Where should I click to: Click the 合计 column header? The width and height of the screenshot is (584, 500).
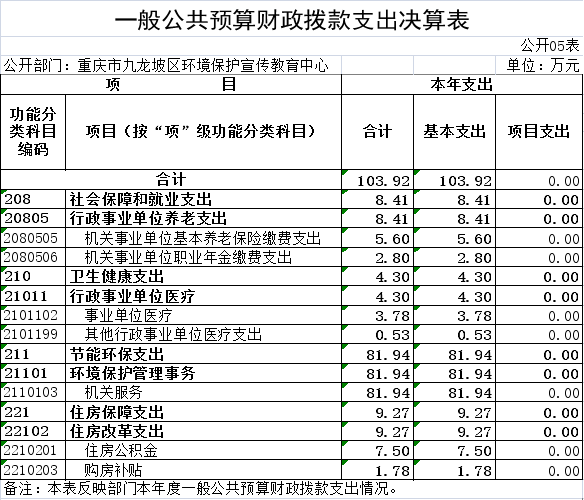(x=377, y=132)
